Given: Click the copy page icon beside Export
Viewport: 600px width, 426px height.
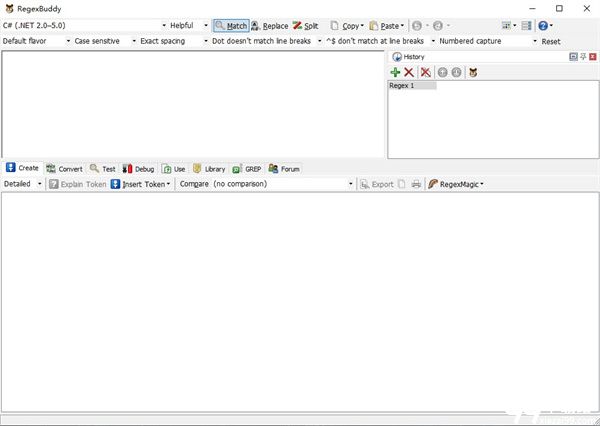Looking at the screenshot, I should click(x=401, y=184).
